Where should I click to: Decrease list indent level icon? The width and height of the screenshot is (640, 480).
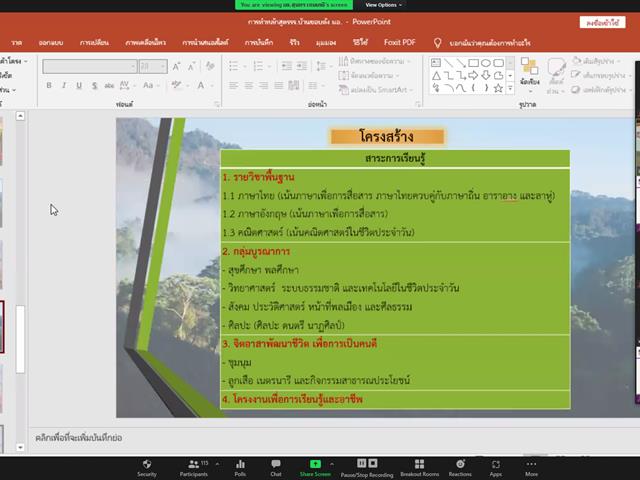(x=287, y=66)
